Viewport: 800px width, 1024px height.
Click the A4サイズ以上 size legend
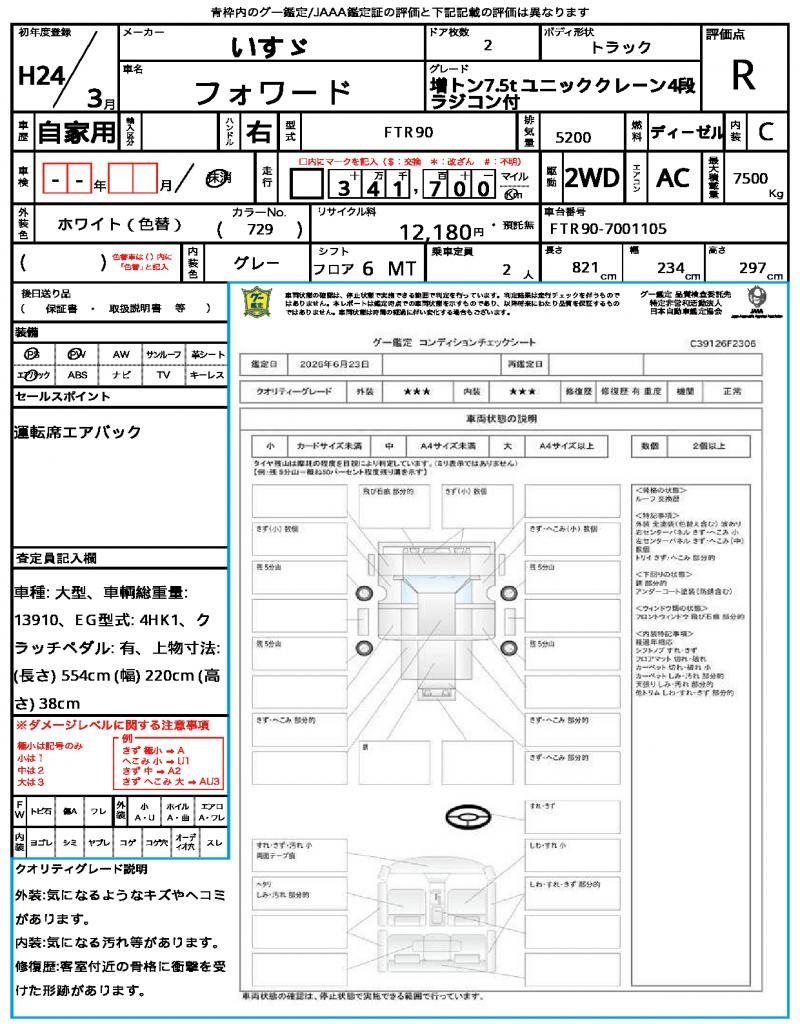click(x=567, y=446)
